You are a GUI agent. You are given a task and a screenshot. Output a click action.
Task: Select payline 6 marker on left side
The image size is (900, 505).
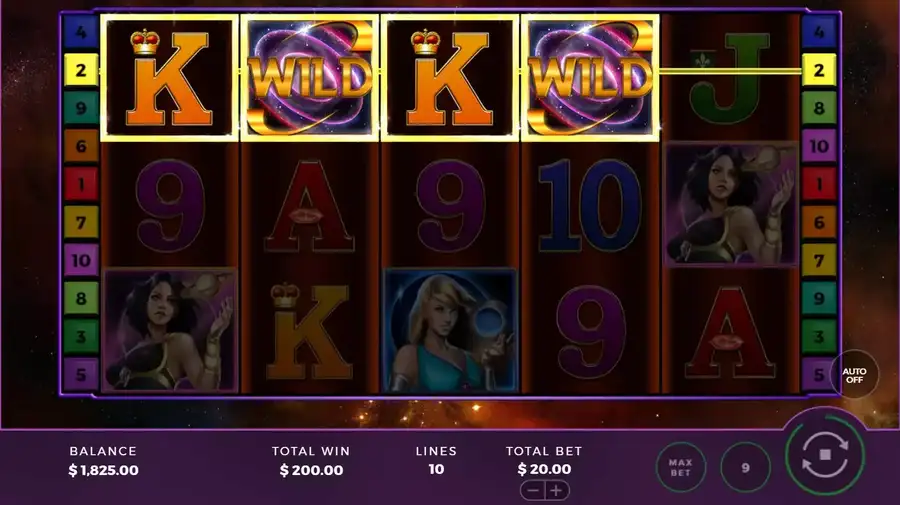(x=80, y=146)
